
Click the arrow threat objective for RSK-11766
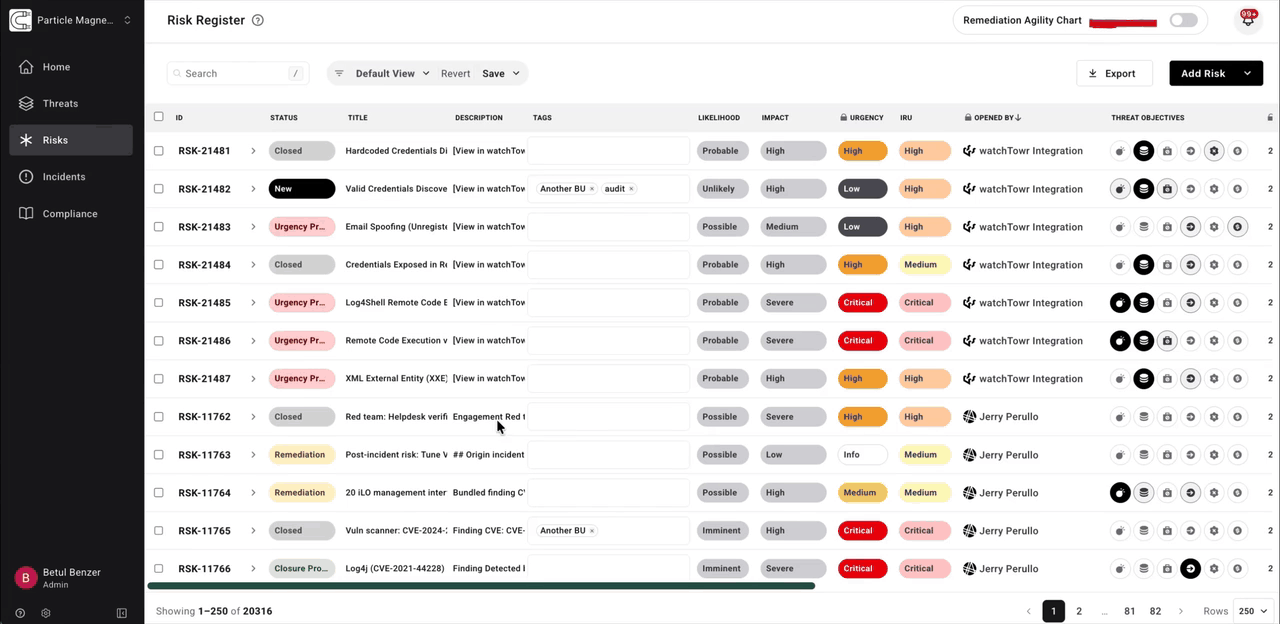coord(1191,569)
